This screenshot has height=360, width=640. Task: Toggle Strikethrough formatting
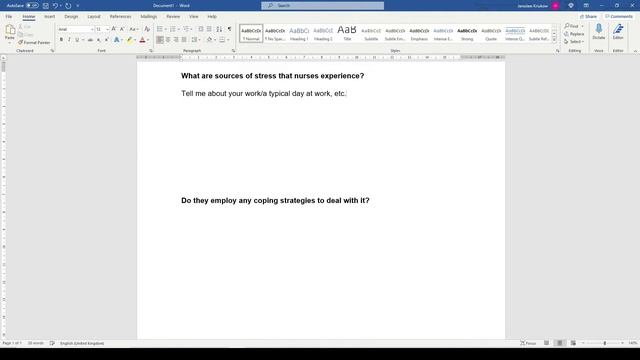pos(90,40)
